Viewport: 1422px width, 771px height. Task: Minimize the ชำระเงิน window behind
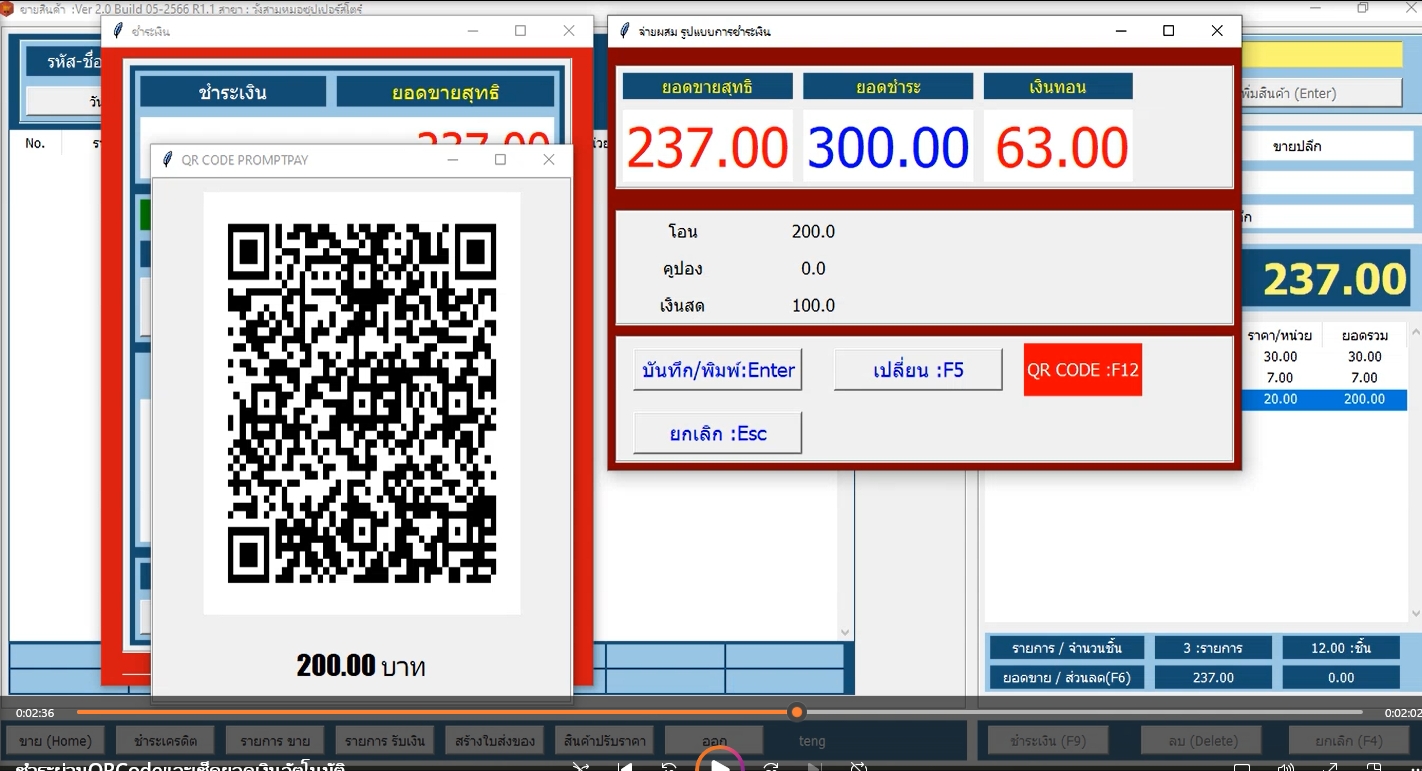(473, 31)
